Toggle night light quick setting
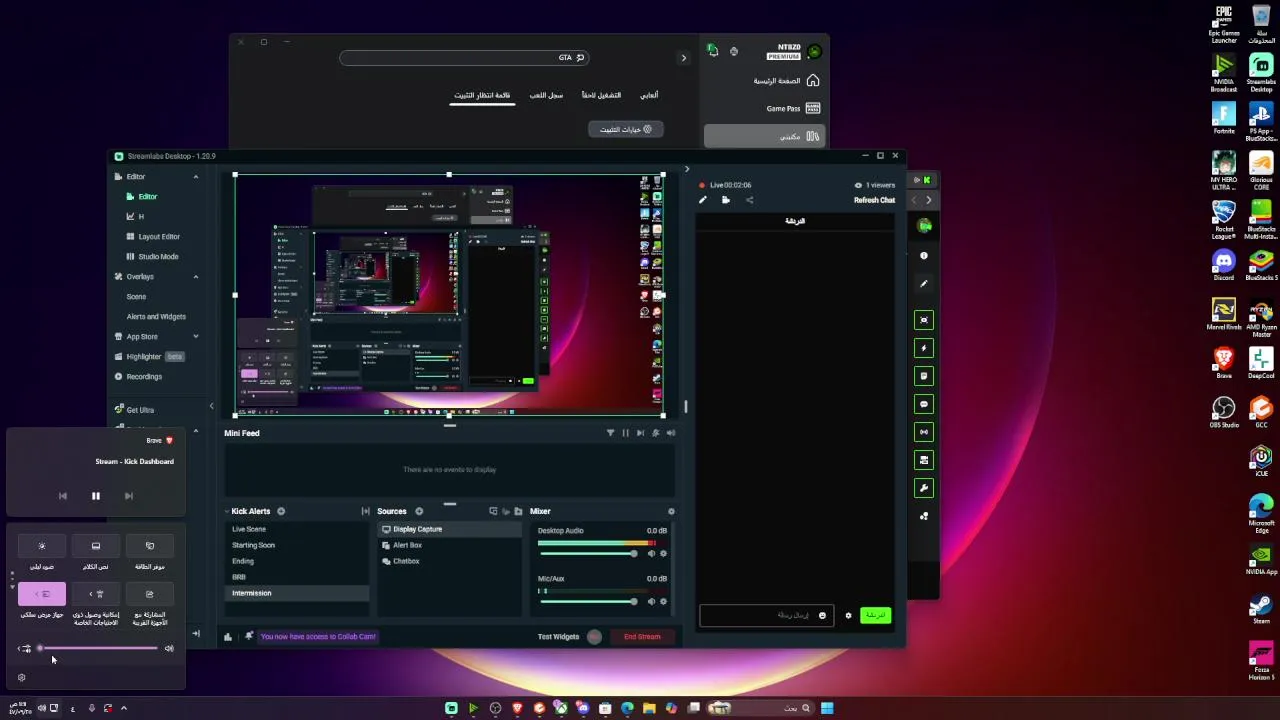1280x720 pixels. [42, 546]
